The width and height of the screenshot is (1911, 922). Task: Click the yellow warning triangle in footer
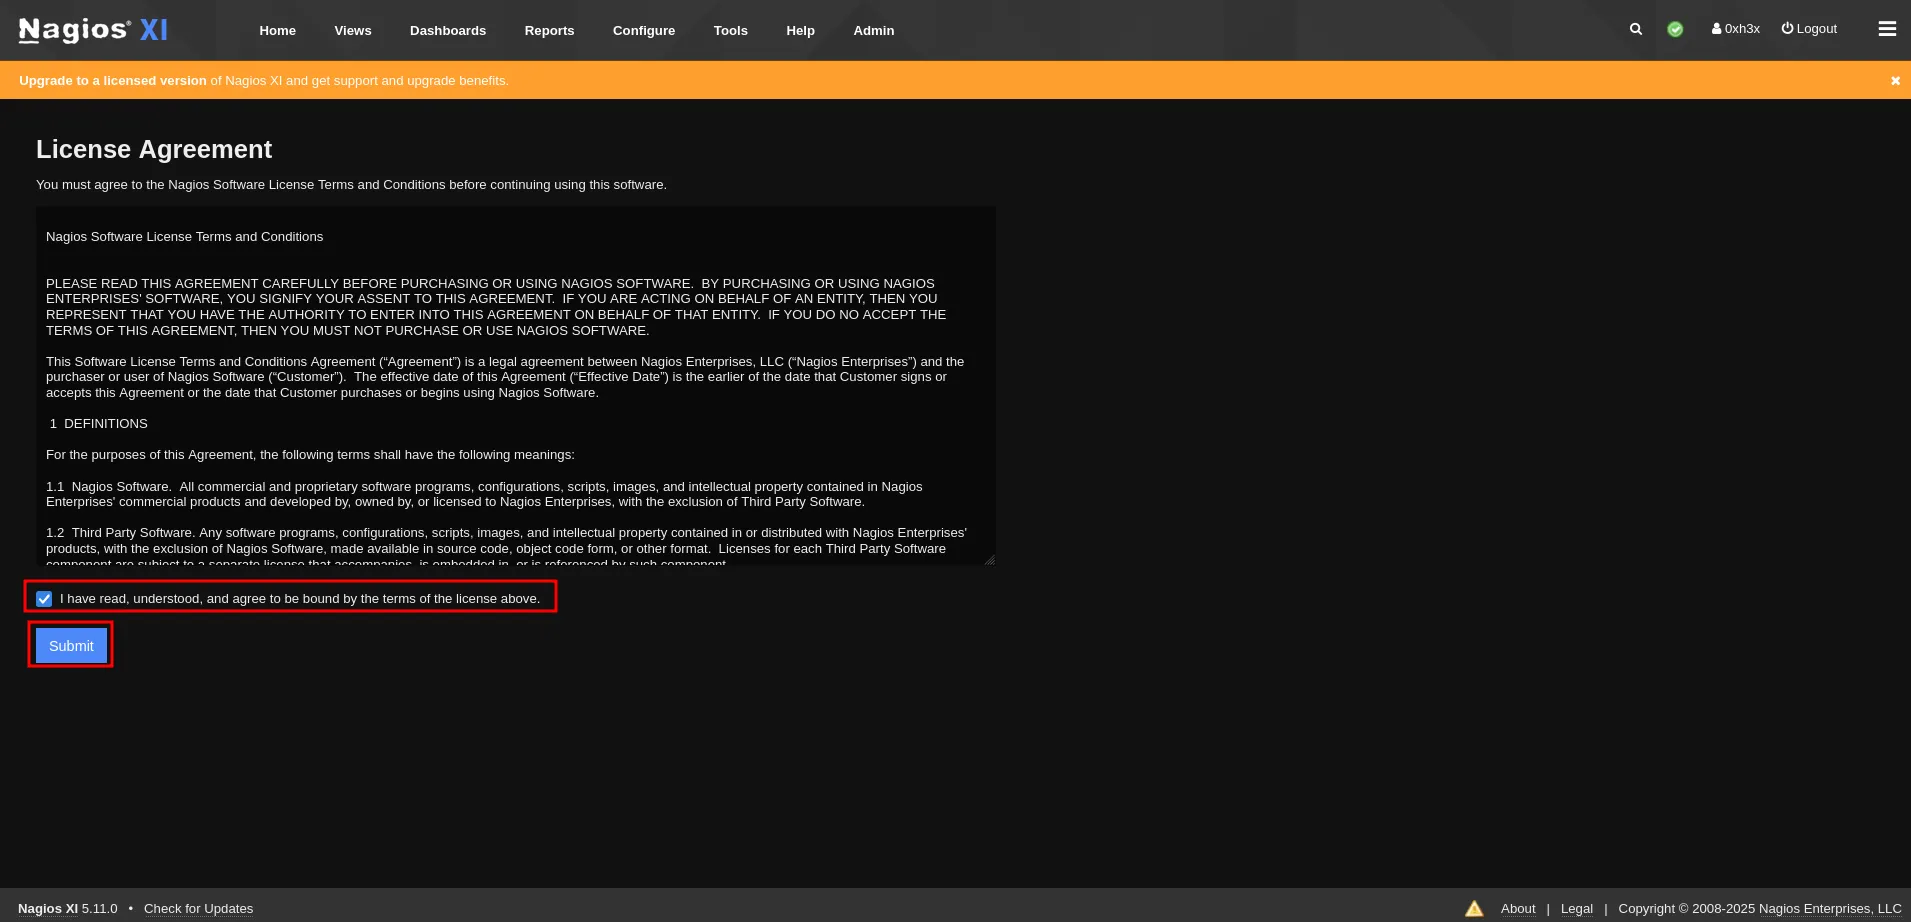(x=1474, y=908)
